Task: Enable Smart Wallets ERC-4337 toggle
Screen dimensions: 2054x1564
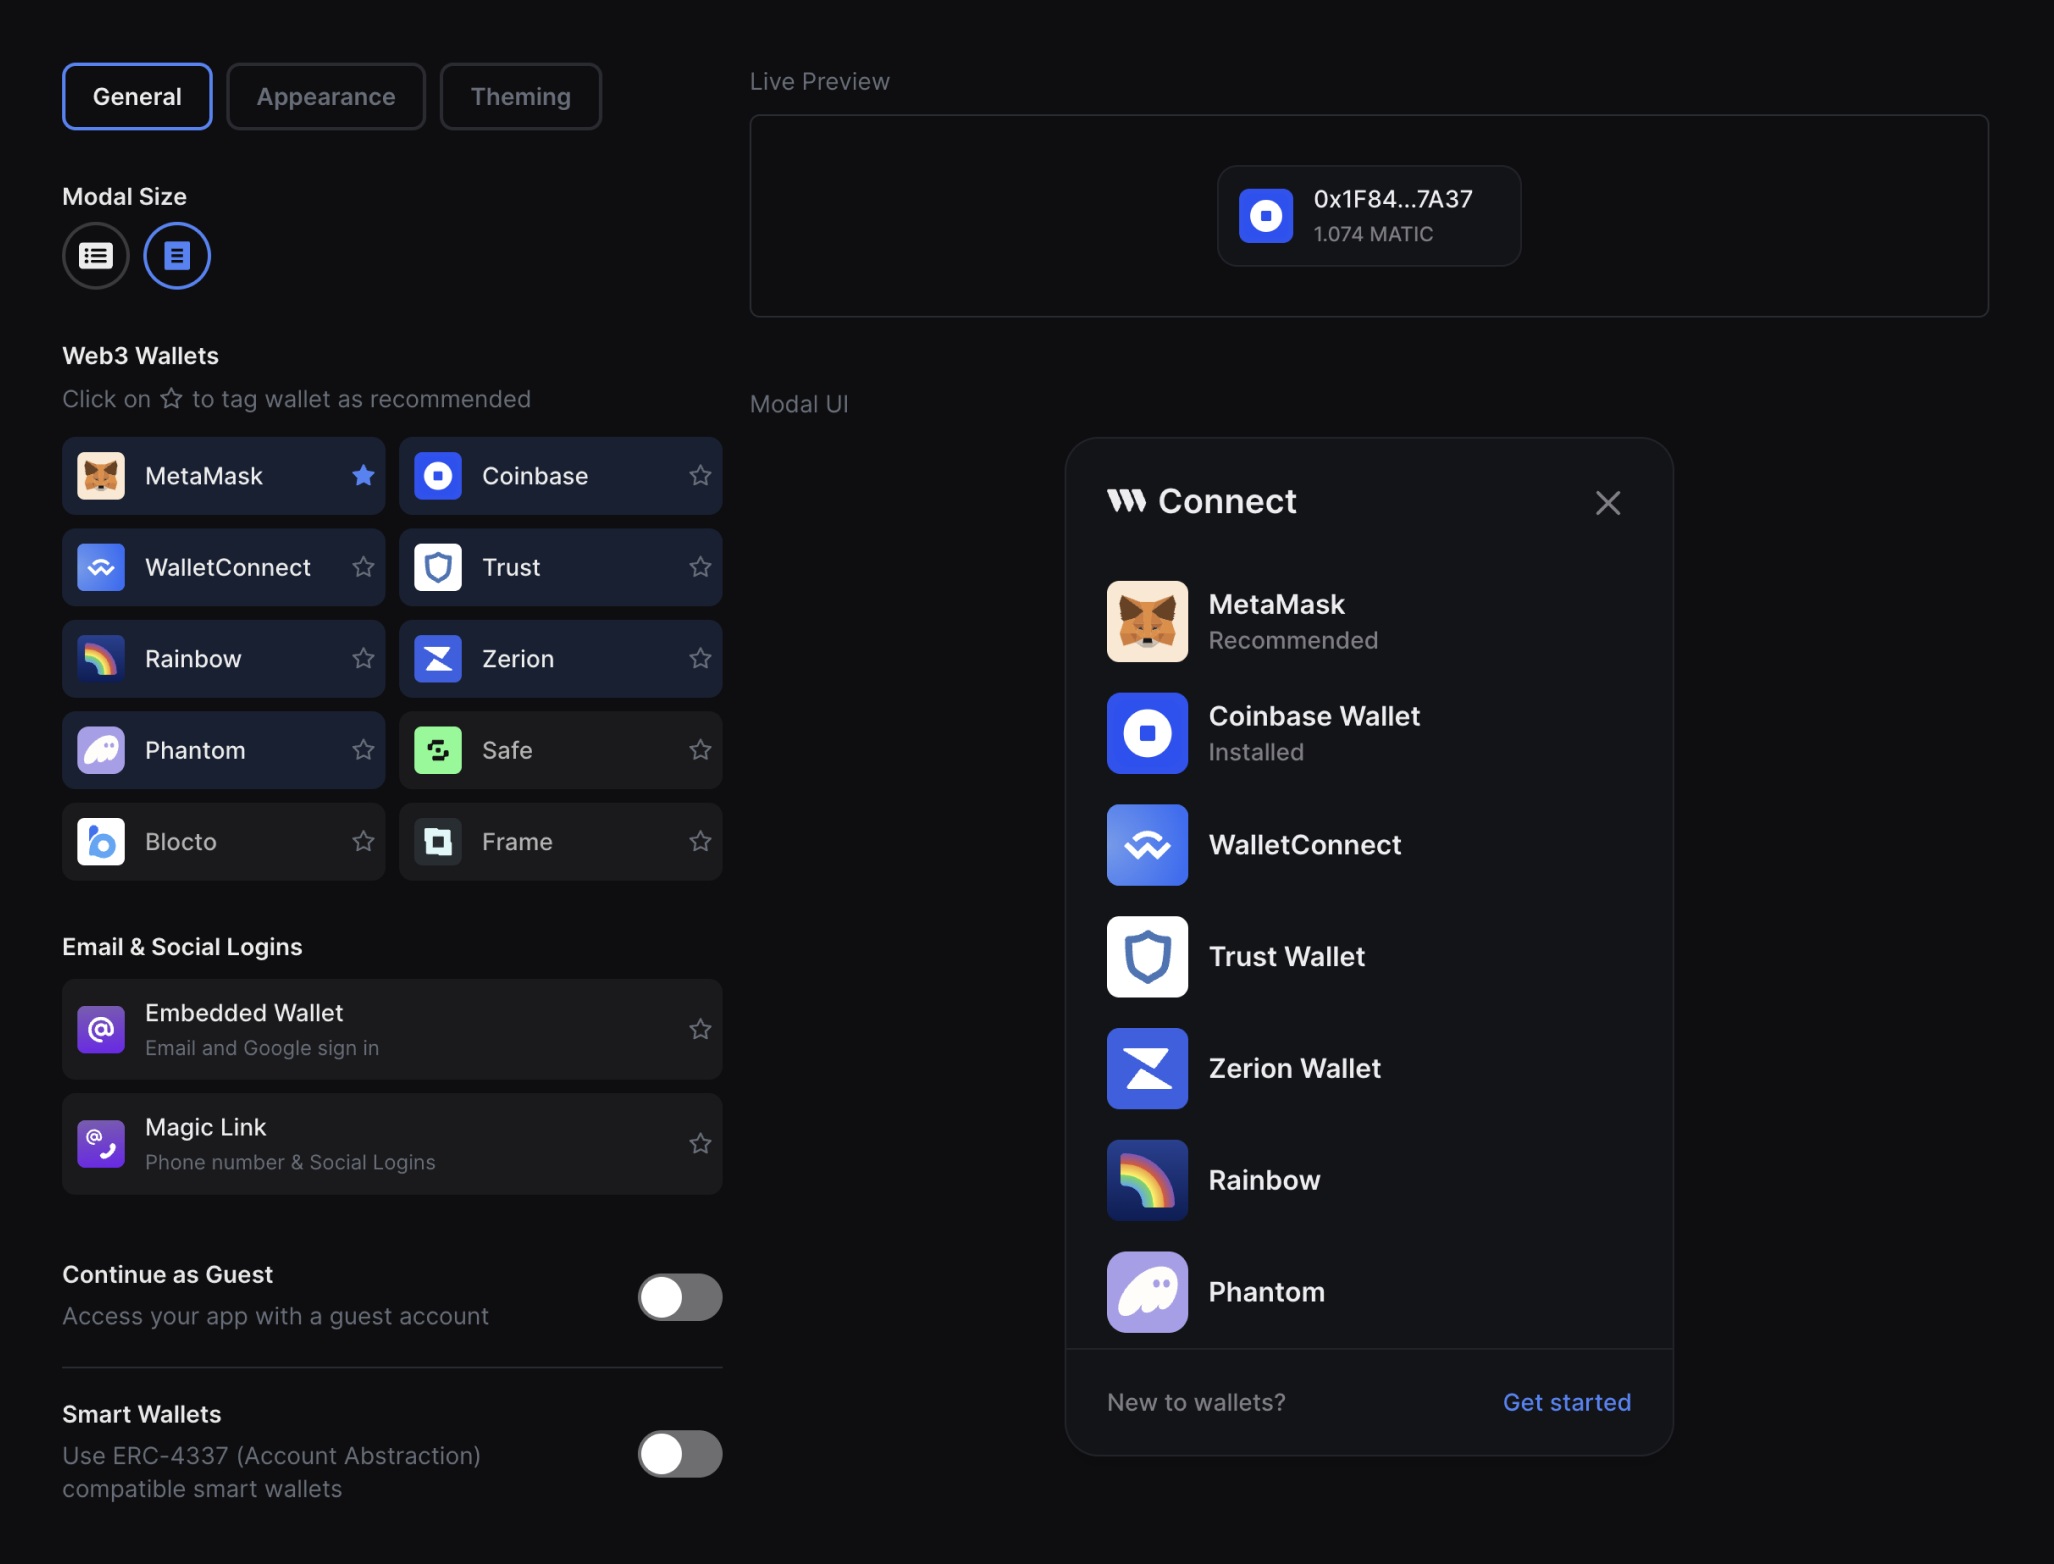Action: click(679, 1454)
